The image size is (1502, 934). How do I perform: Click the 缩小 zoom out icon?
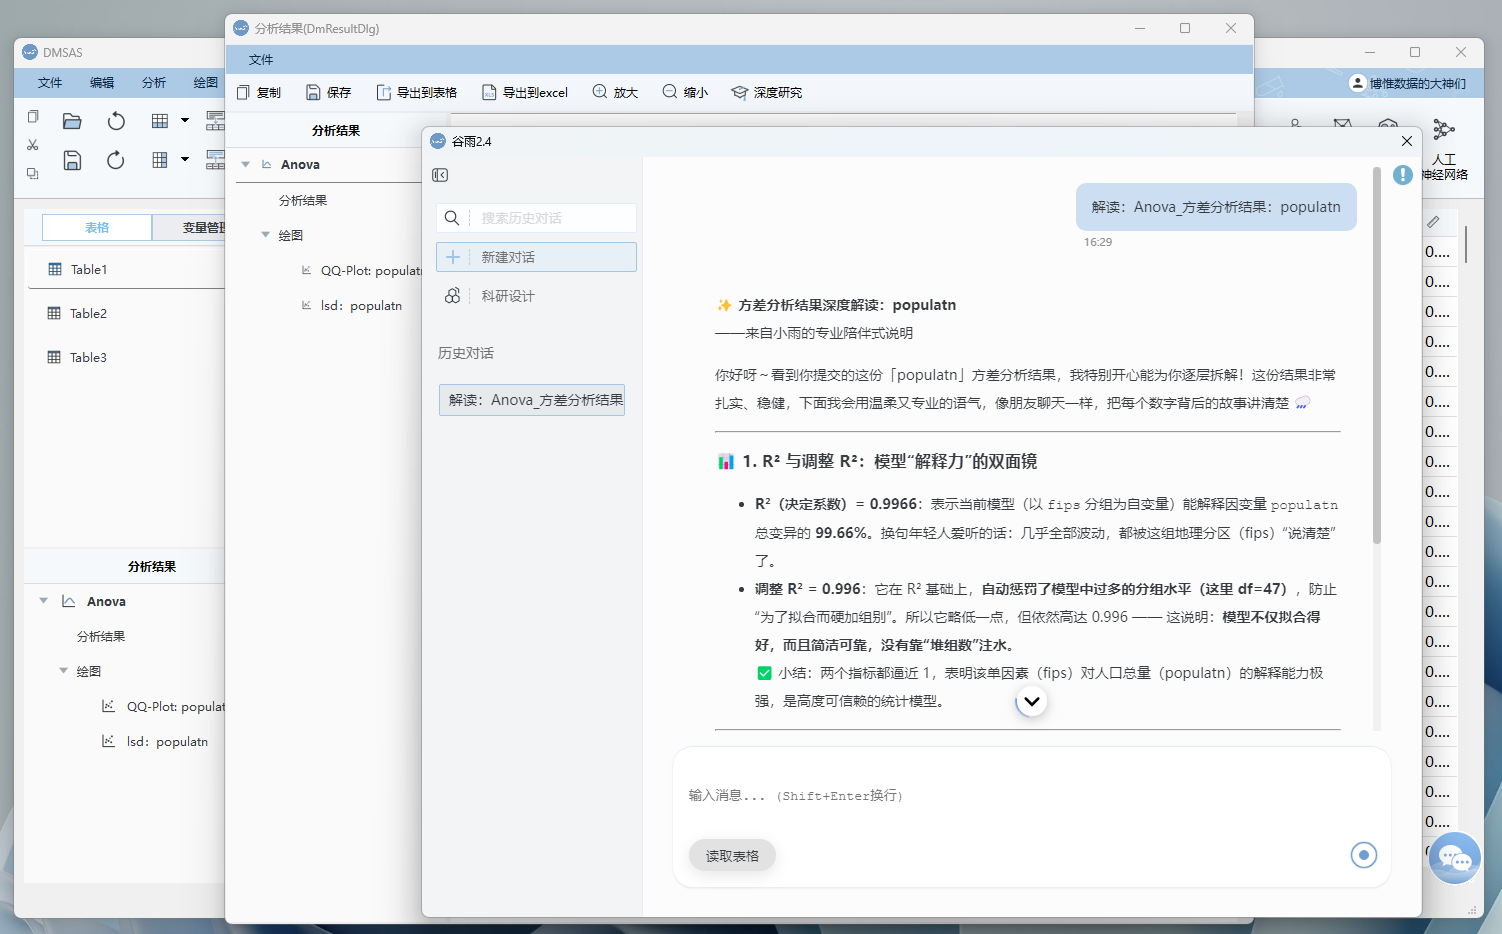pos(670,91)
